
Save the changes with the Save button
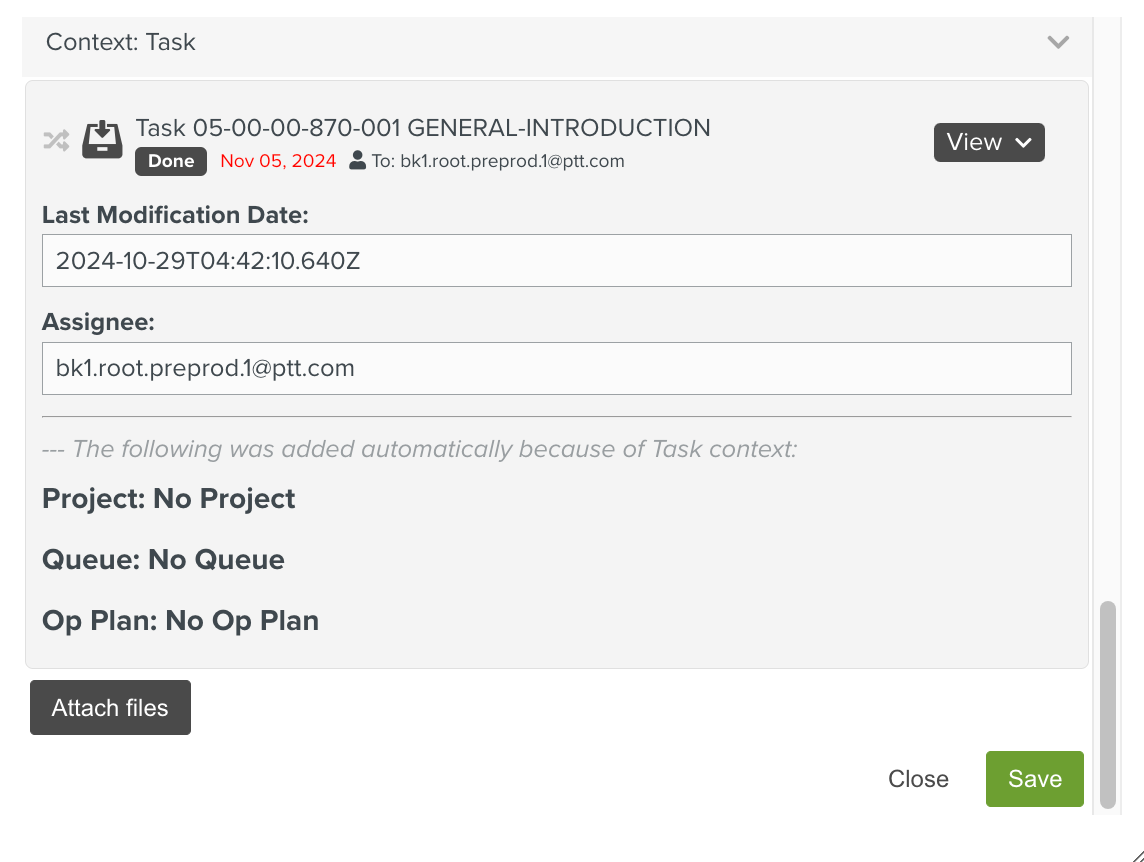coord(1035,779)
